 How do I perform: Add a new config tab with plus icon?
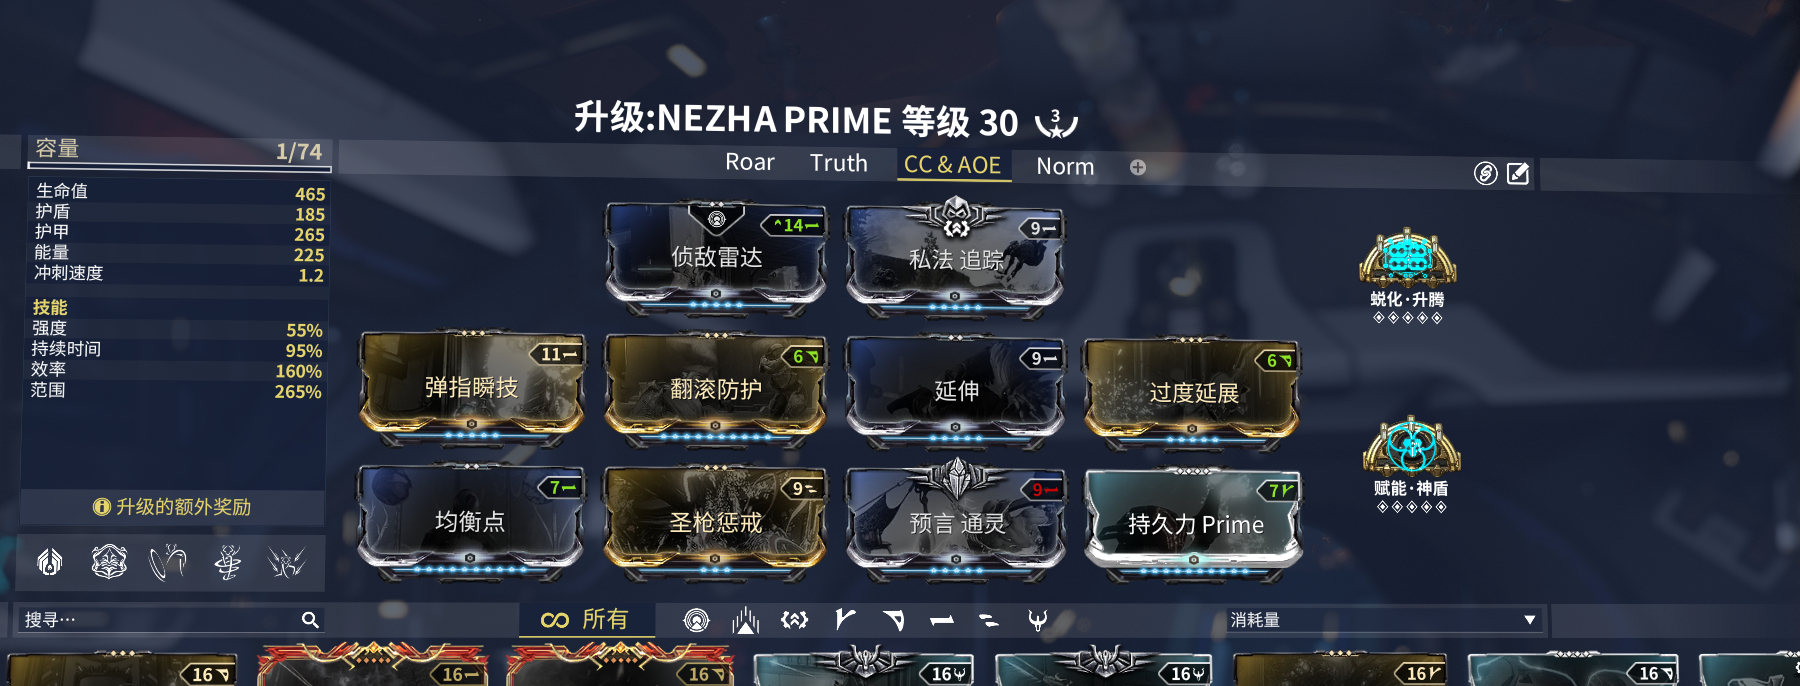pyautogui.click(x=1138, y=167)
